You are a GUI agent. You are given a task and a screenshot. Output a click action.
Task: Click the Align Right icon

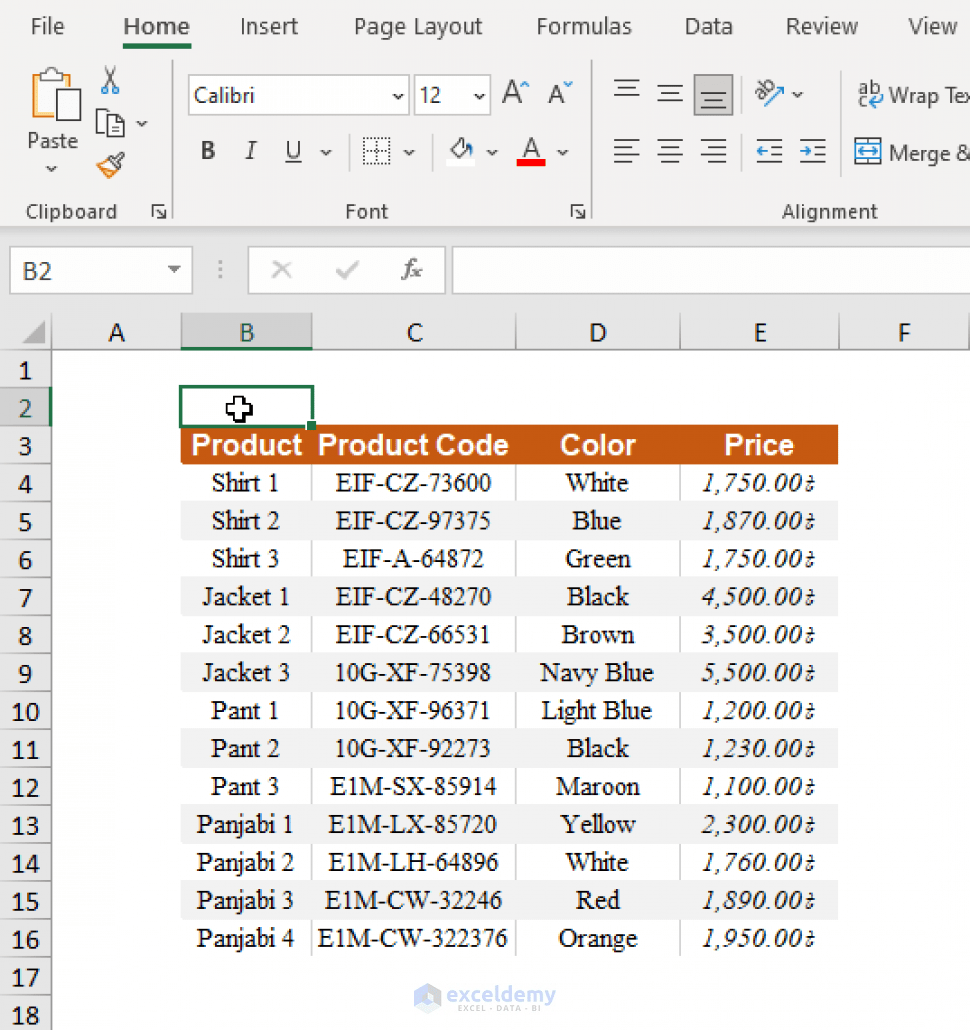712,151
